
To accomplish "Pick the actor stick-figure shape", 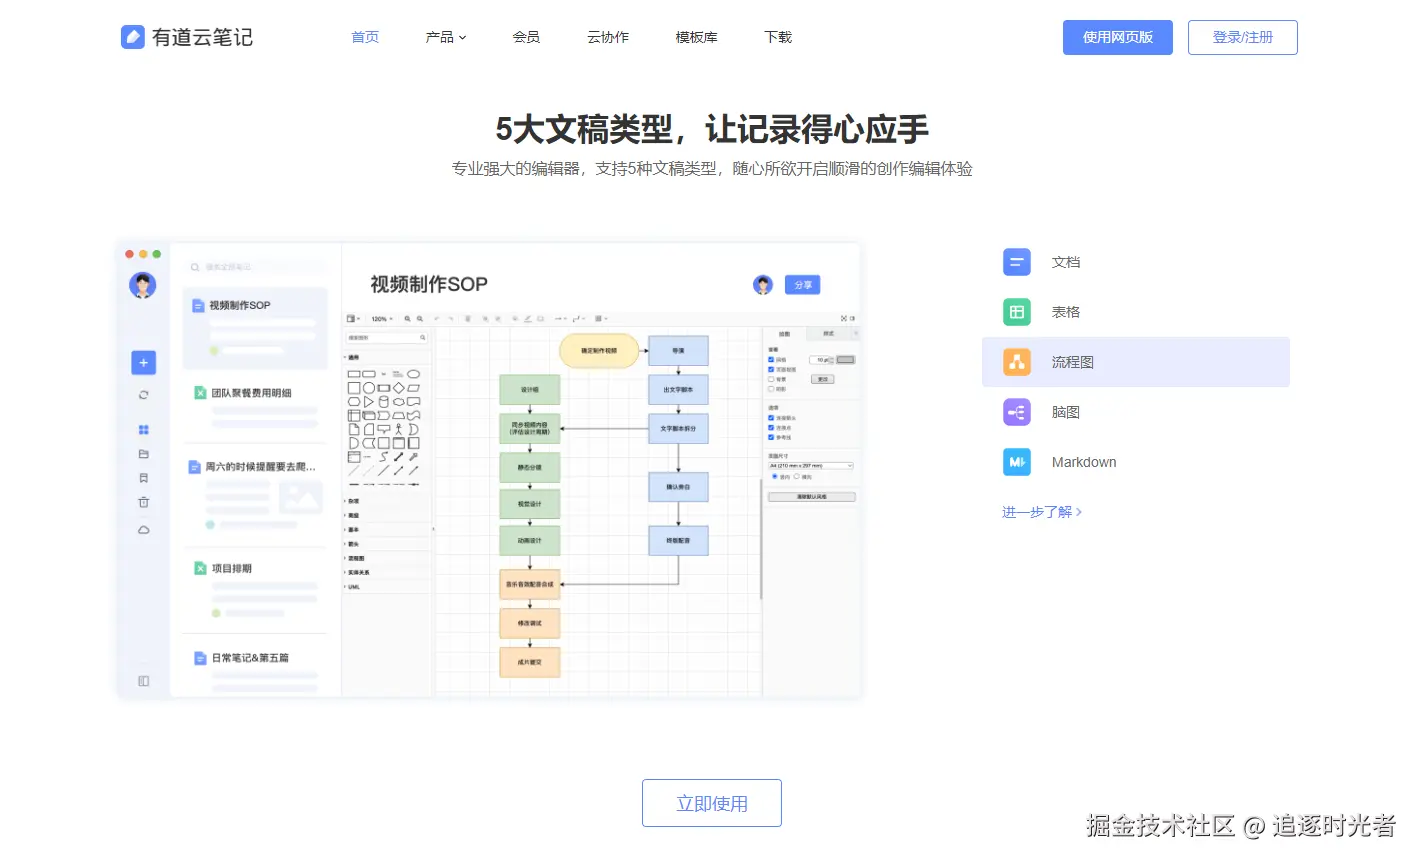I will (399, 429).
